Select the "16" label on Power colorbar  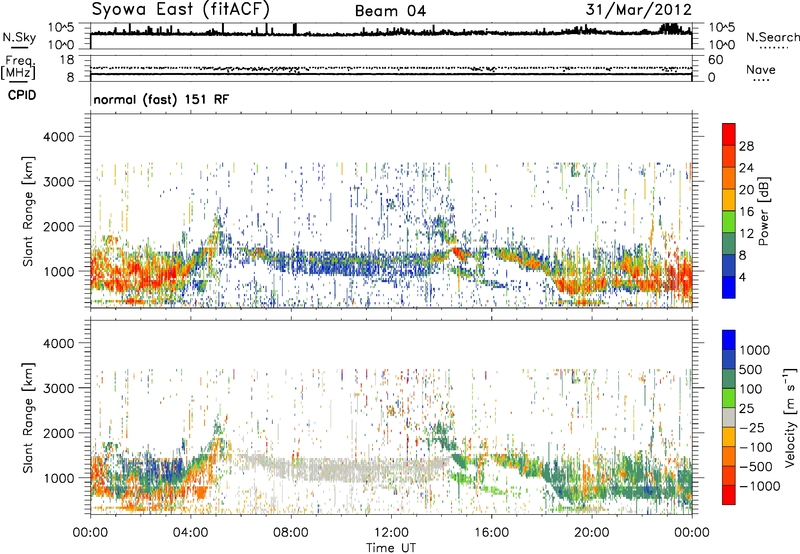coord(746,212)
